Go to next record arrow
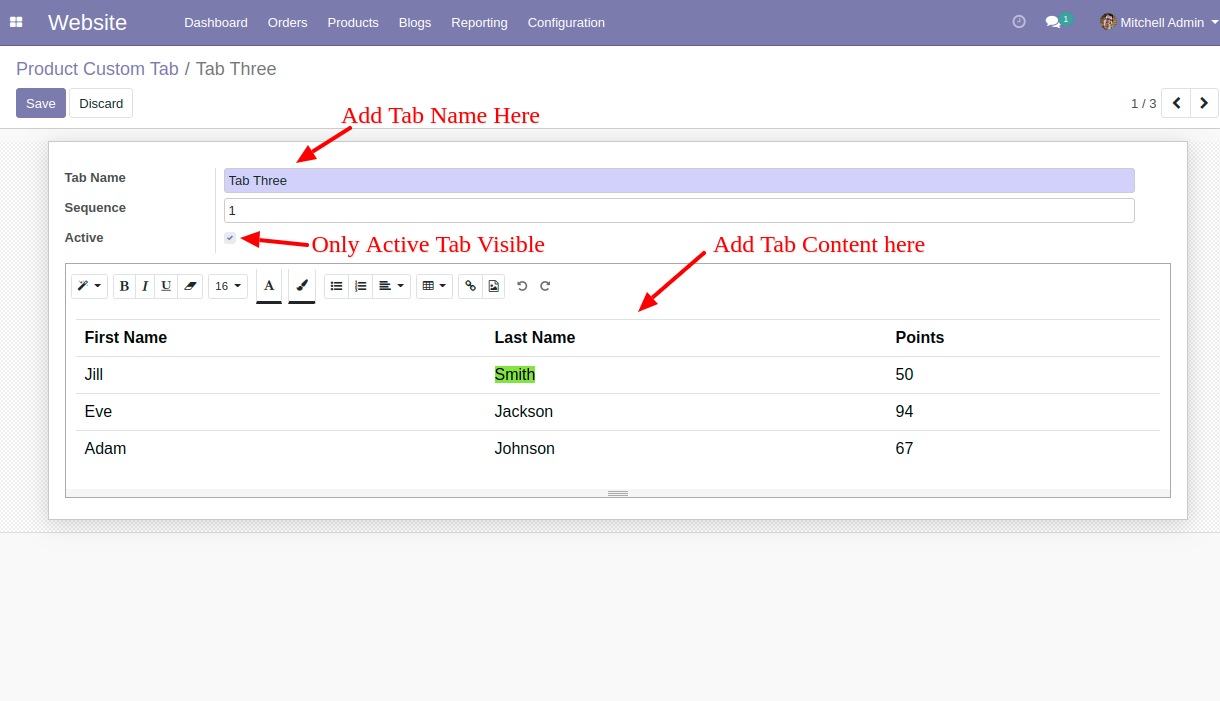This screenshot has height=701, width=1220. 1204,103
